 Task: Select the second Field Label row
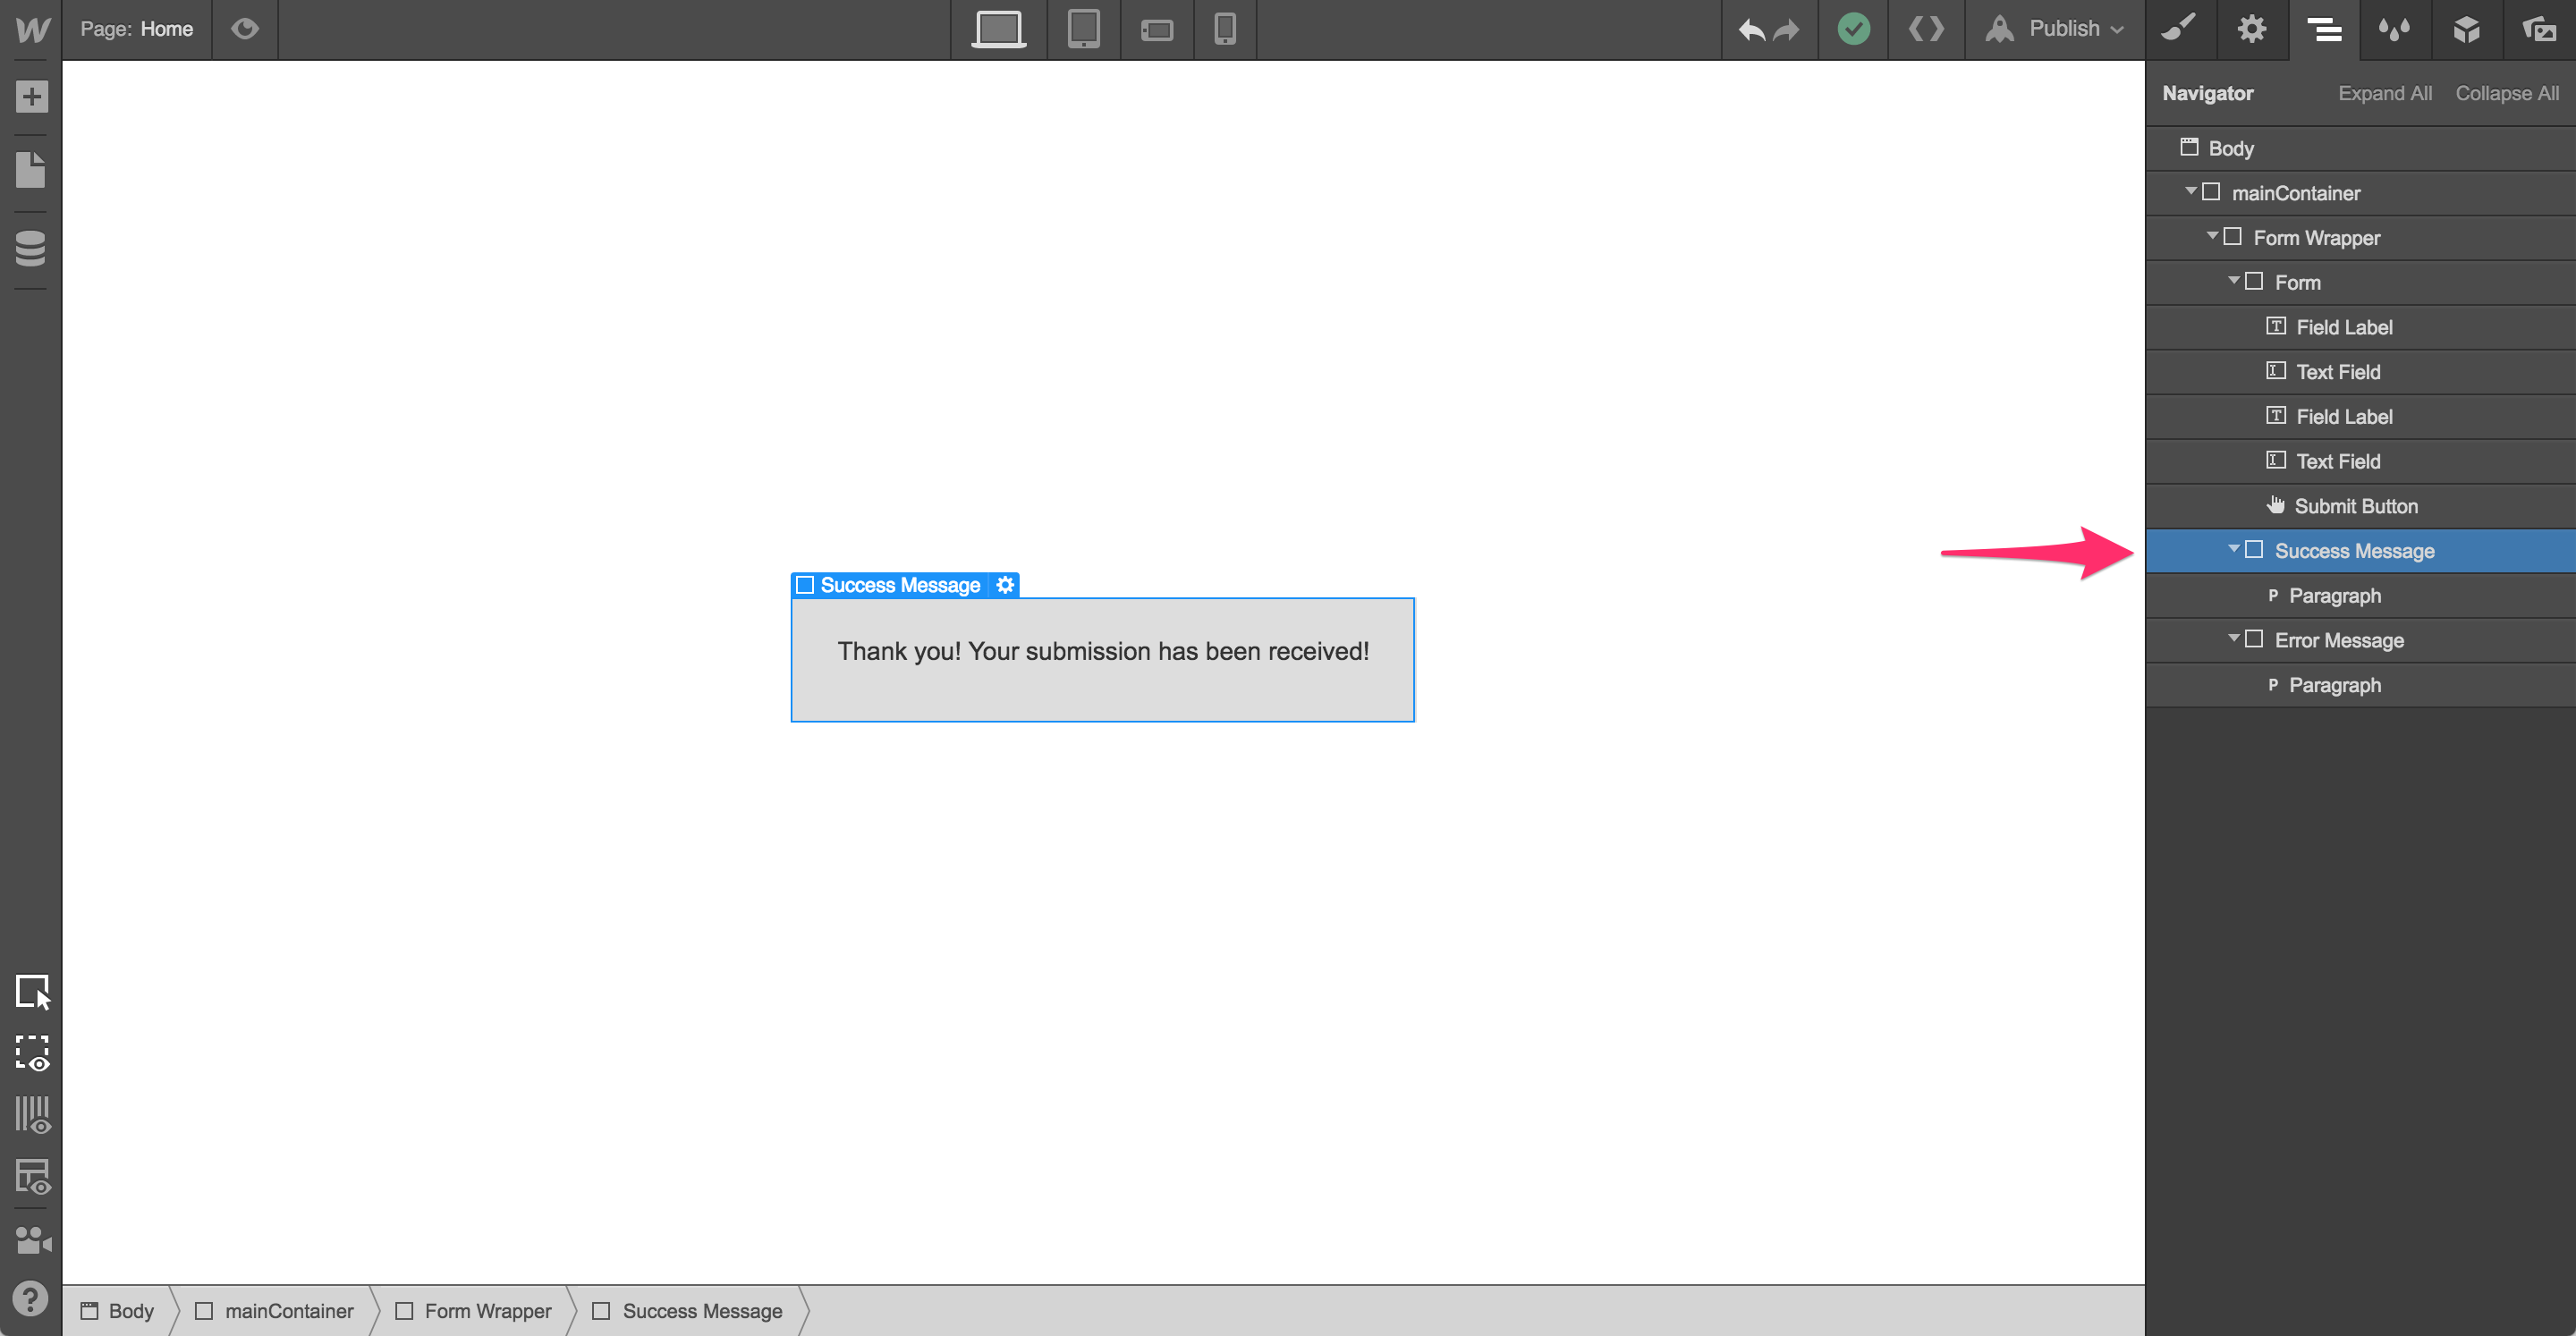coord(2360,416)
